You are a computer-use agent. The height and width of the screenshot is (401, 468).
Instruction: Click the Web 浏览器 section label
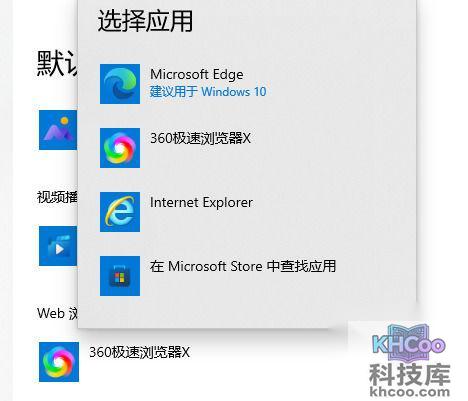click(x=57, y=313)
